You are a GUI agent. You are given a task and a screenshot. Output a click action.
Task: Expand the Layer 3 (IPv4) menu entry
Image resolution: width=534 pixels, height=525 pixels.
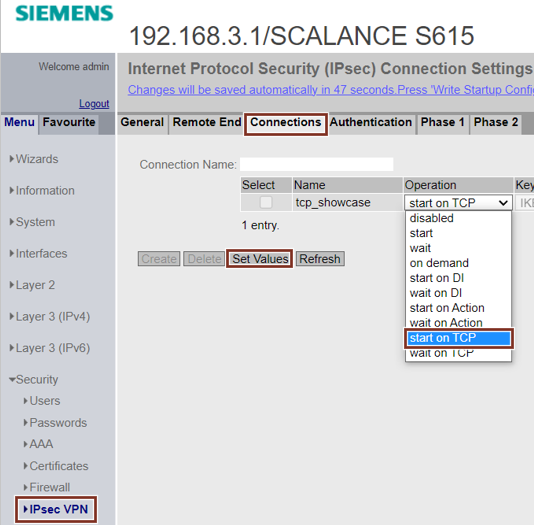coord(50,317)
